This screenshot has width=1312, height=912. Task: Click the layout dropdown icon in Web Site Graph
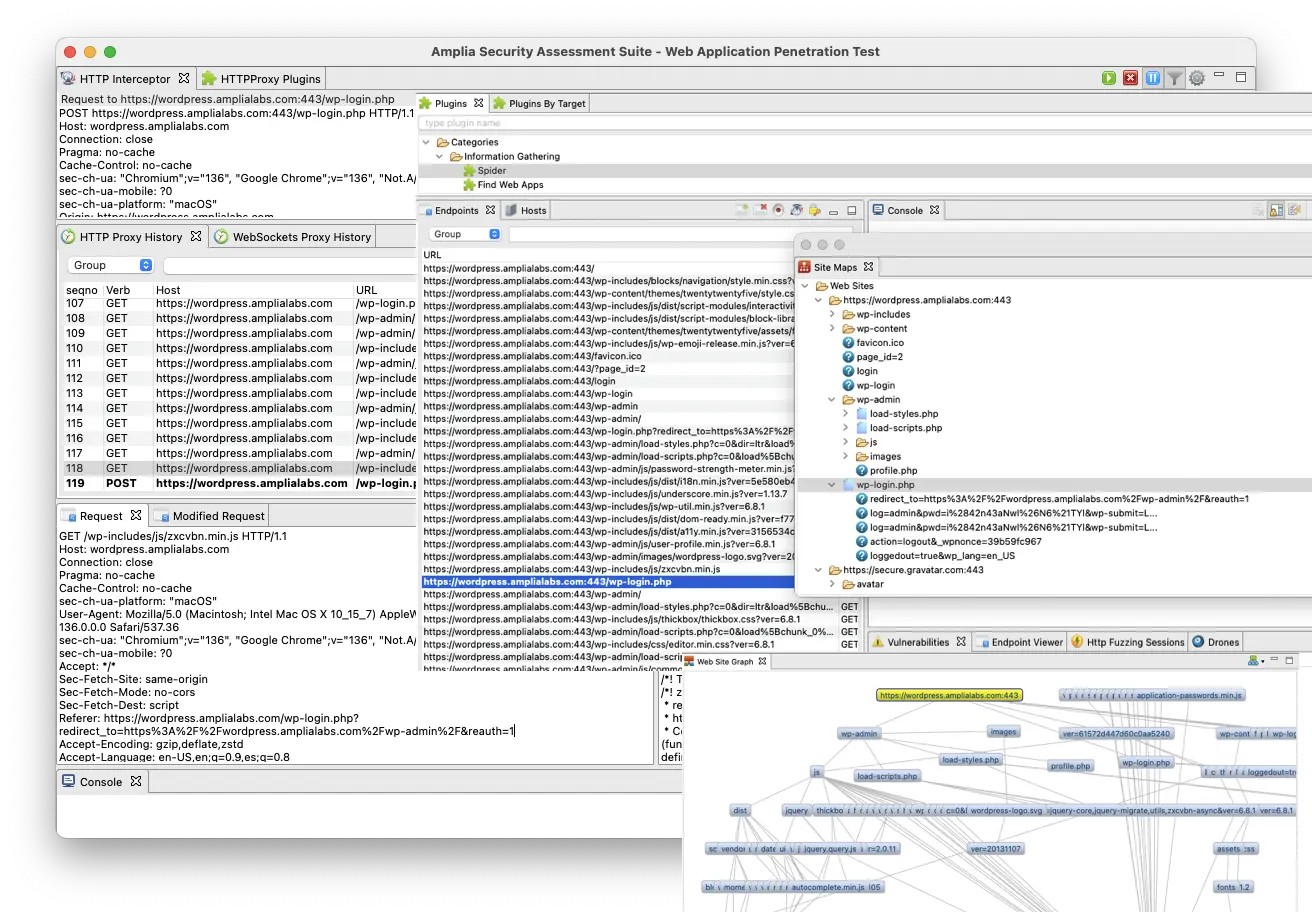click(x=1255, y=661)
